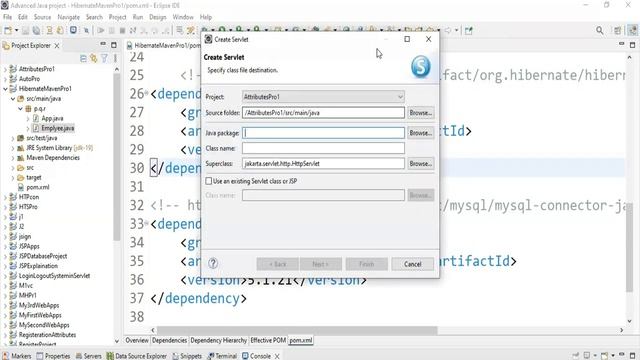Click the Class name input field

(x=323, y=148)
